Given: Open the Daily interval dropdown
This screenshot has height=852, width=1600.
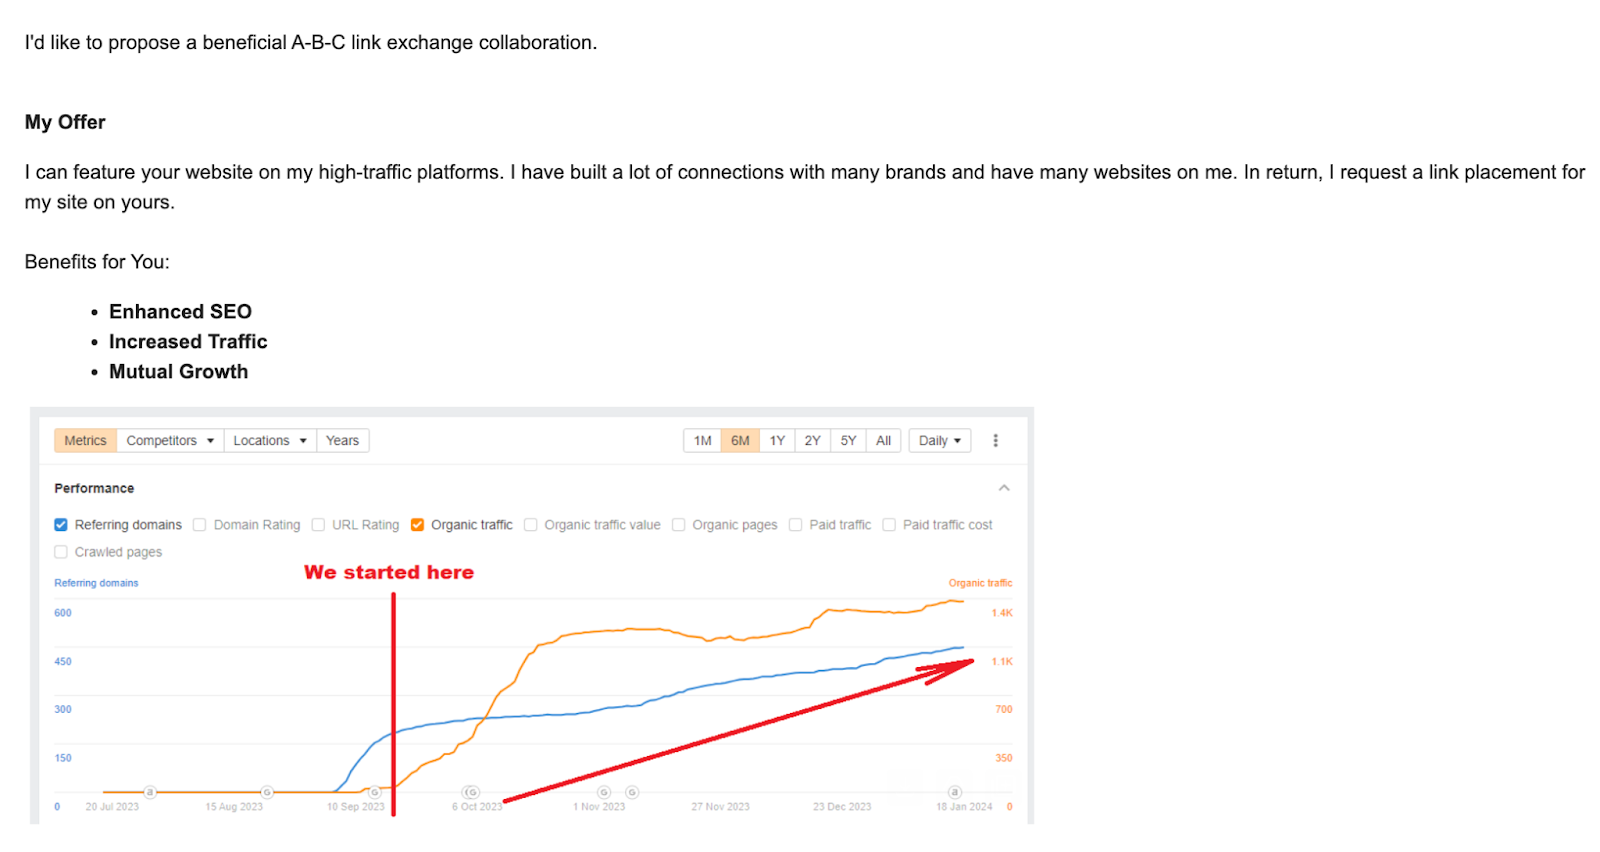Looking at the screenshot, I should (x=940, y=441).
